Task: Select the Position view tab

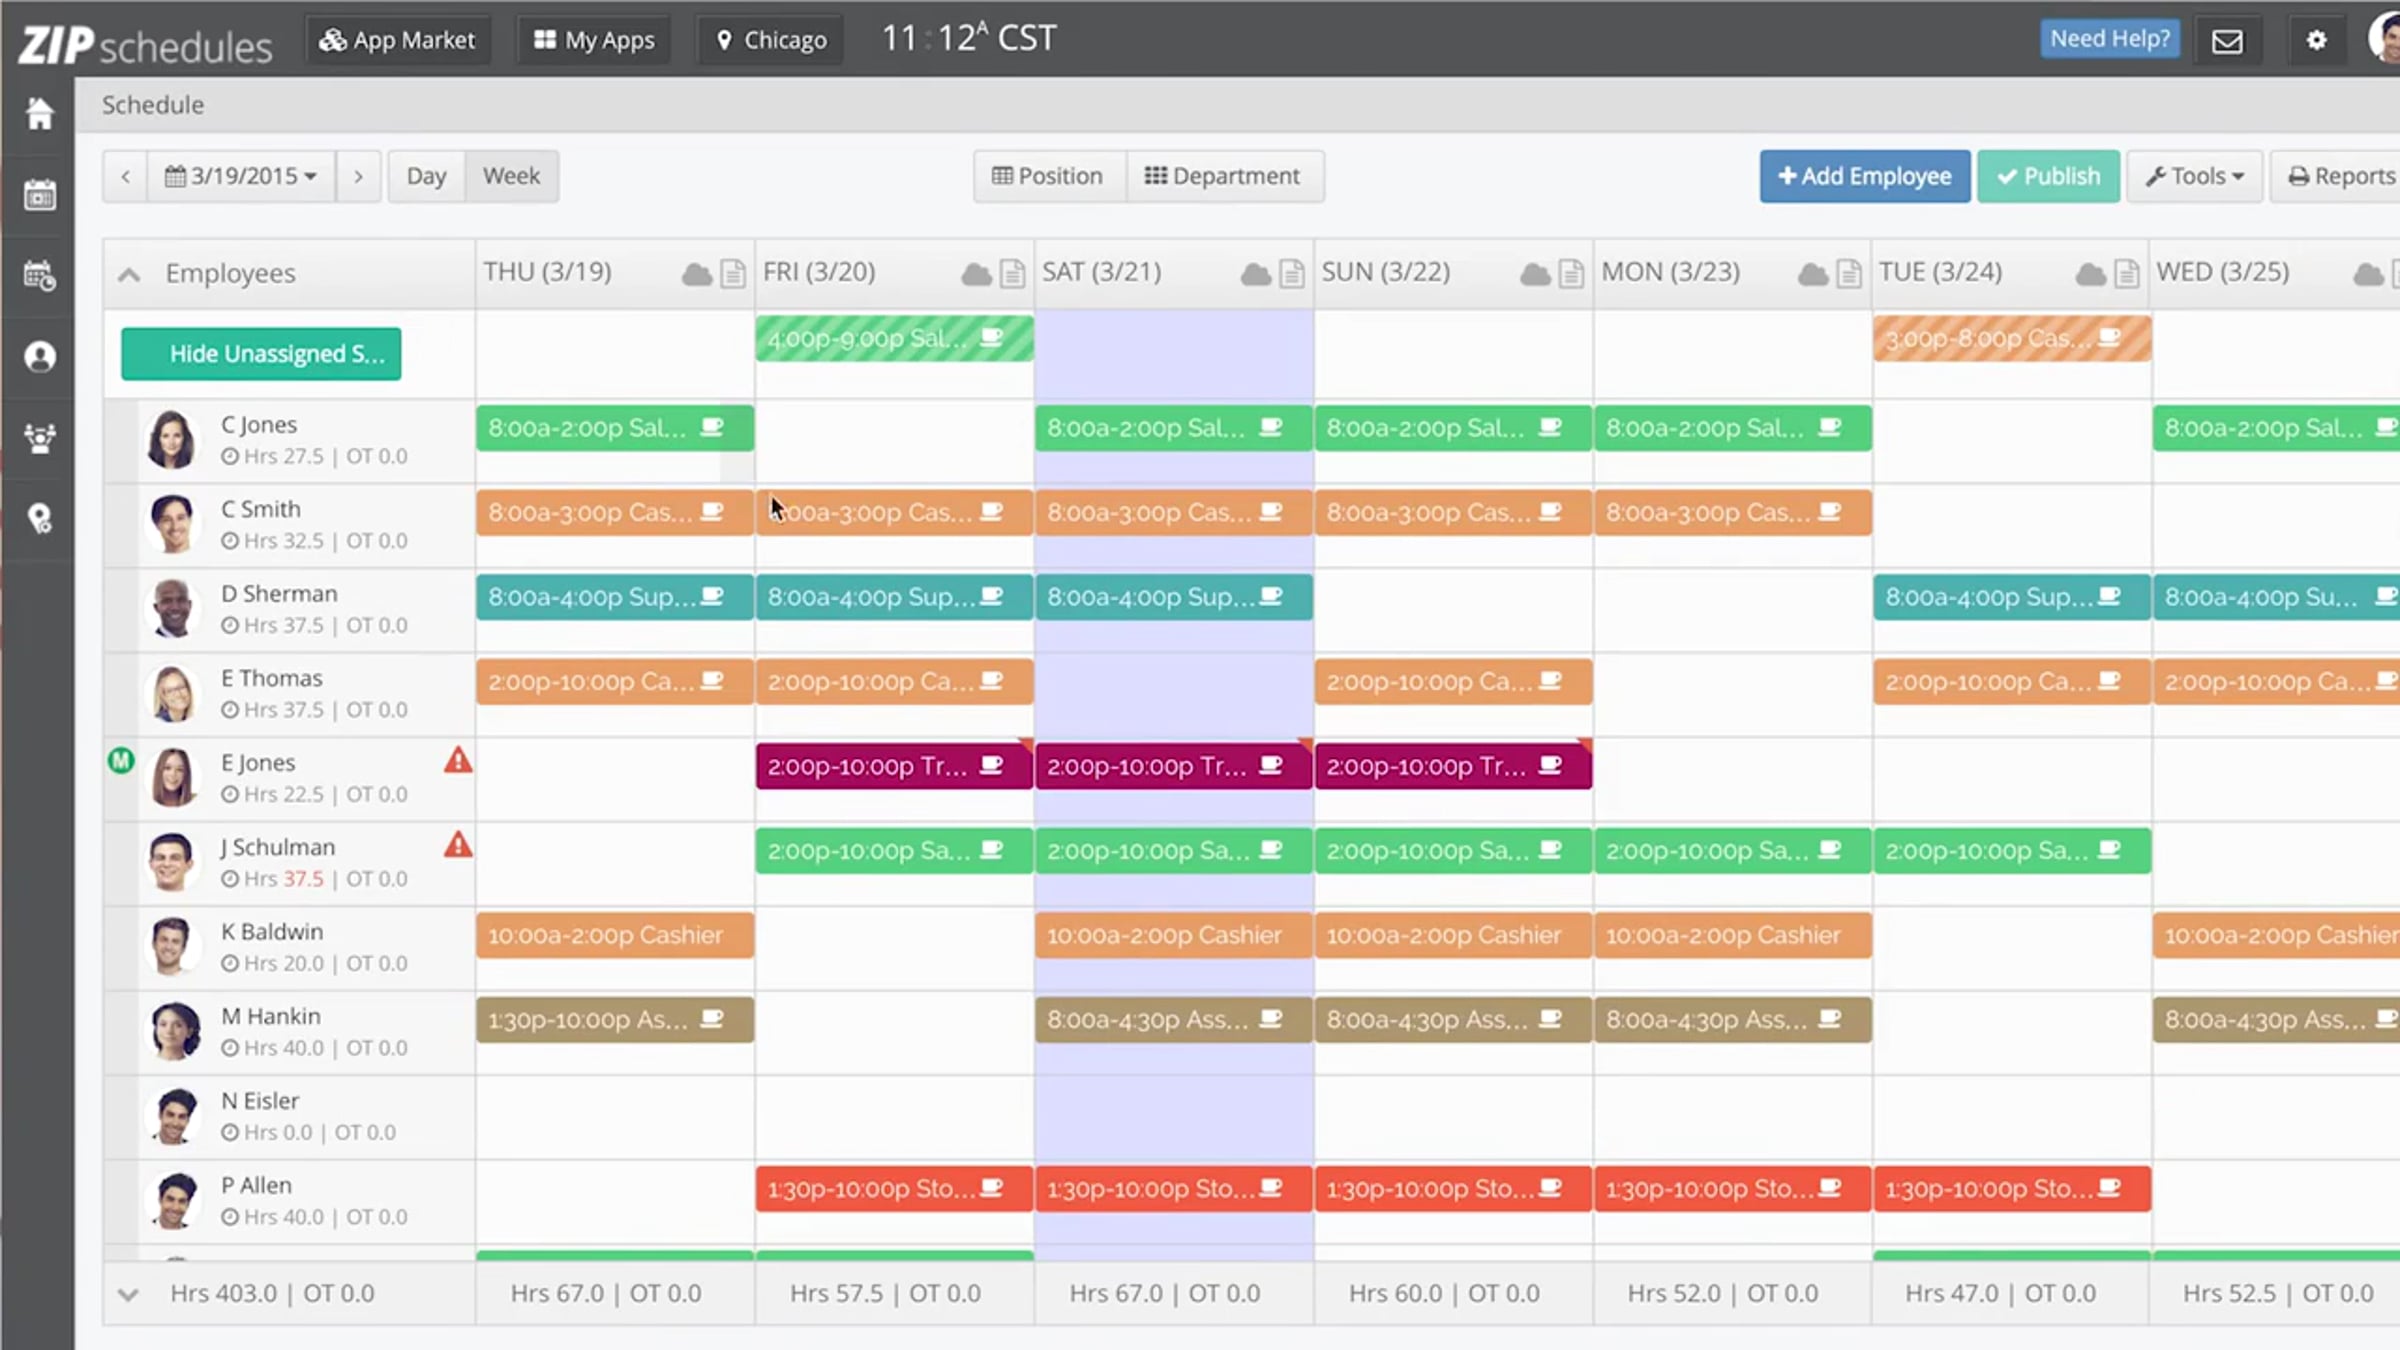Action: (1048, 177)
